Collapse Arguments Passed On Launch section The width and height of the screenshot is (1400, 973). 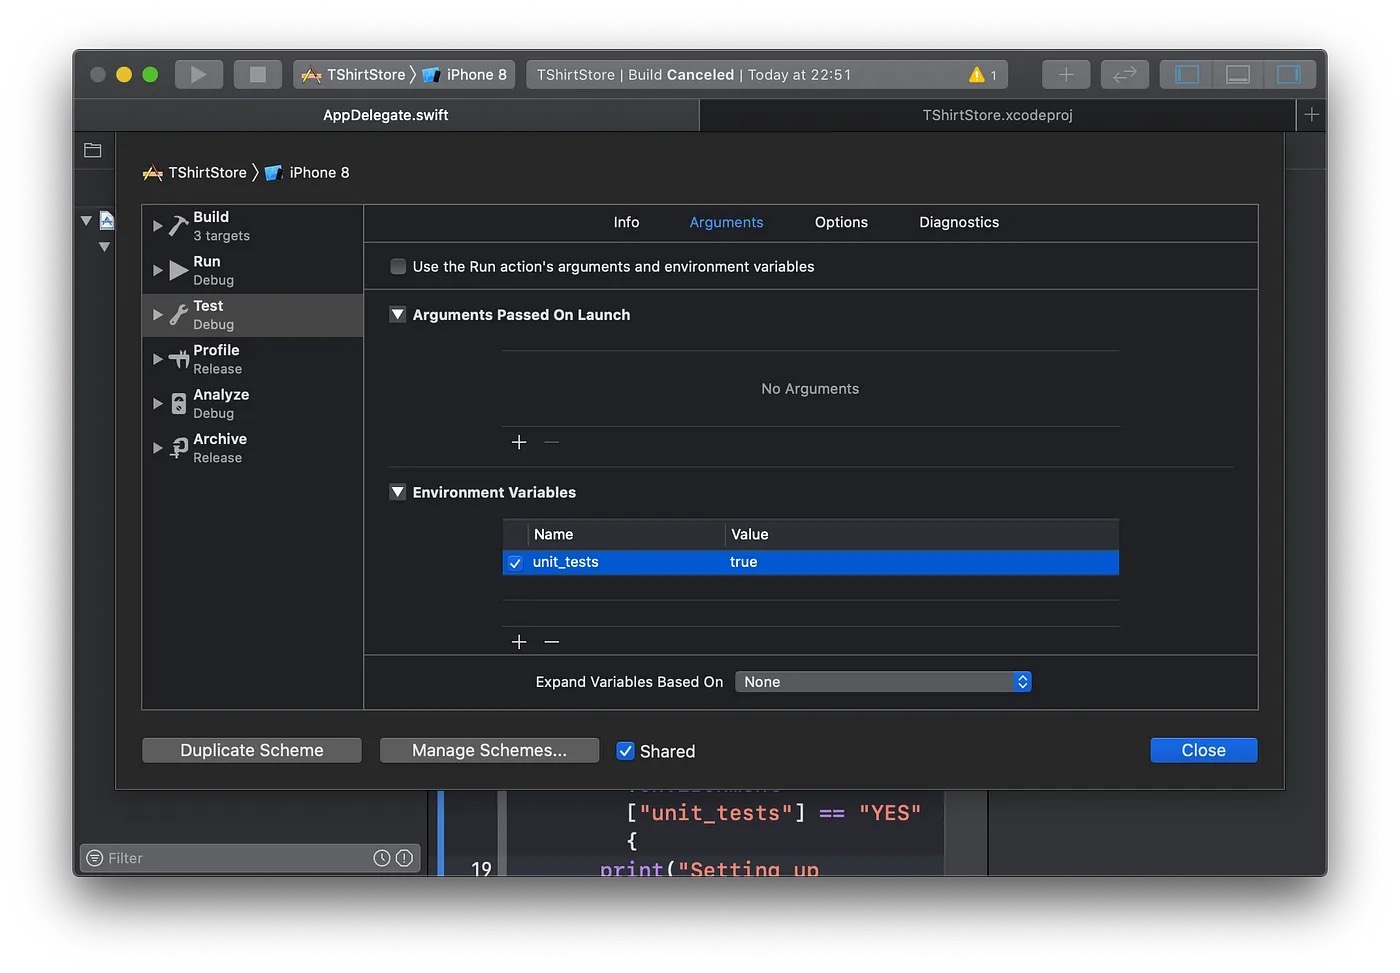click(397, 315)
